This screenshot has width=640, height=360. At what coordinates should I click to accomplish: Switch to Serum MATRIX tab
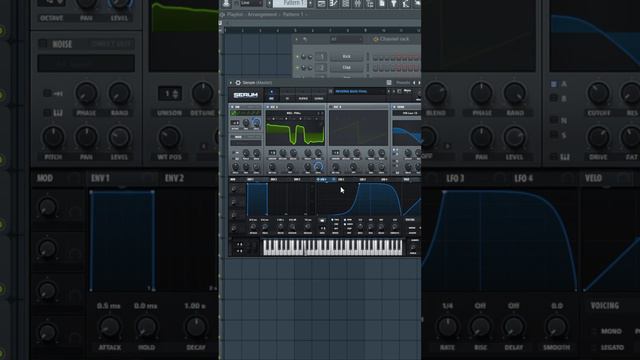303,95
